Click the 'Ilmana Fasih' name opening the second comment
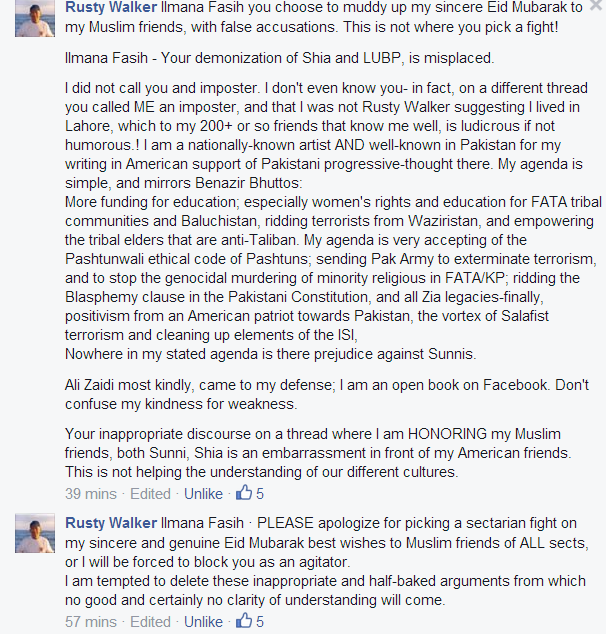Viewport: 606px width, 634px height. tap(203, 523)
